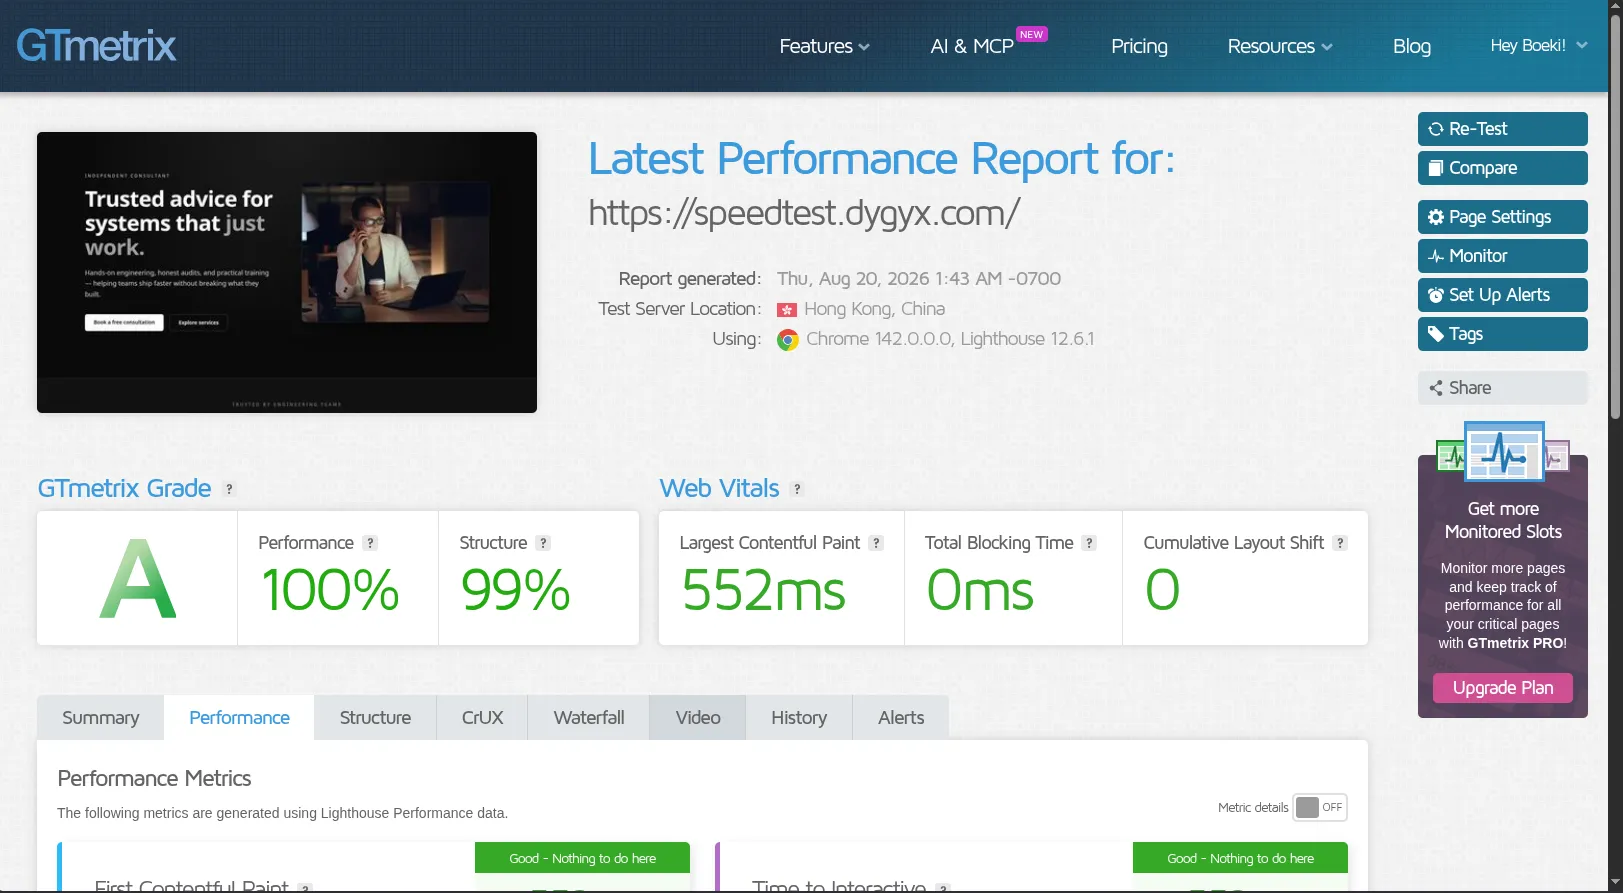1623x893 pixels.
Task: Click the Share icon
Action: pyautogui.click(x=1436, y=388)
